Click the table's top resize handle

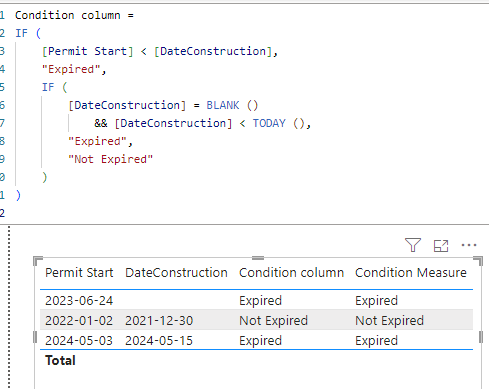[x=258, y=258]
